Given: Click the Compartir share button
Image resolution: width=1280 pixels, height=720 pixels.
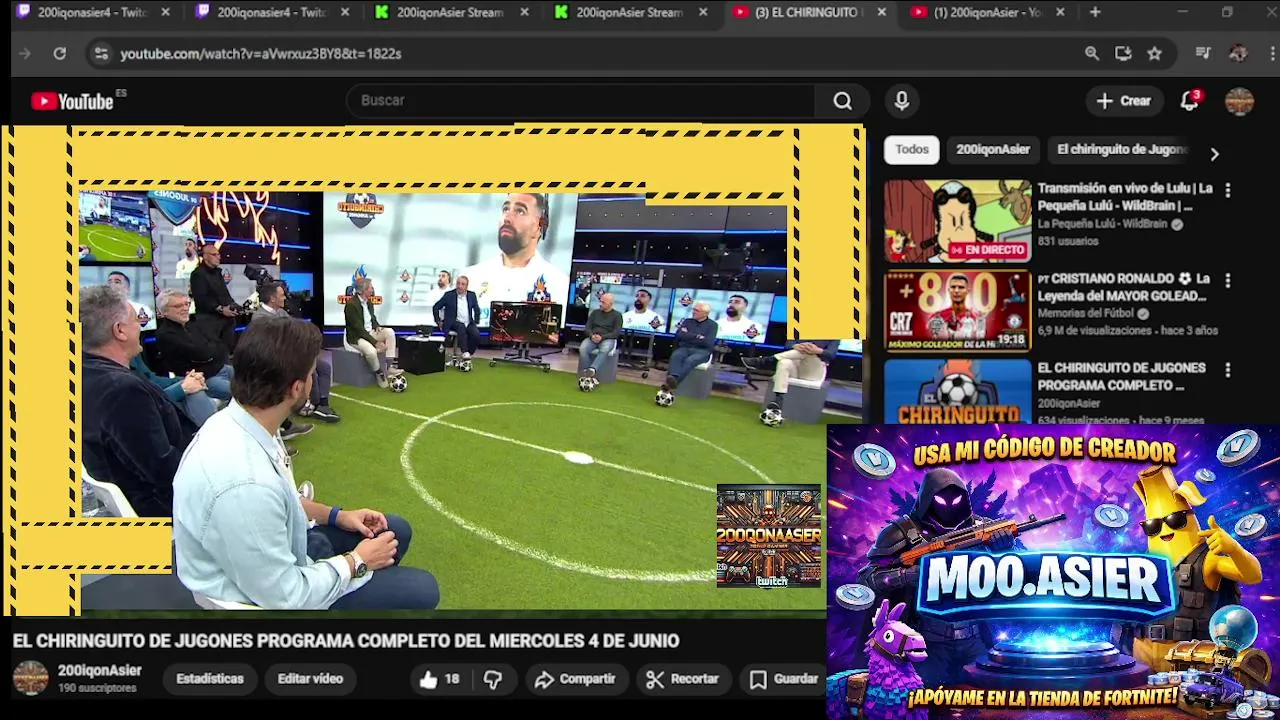Looking at the screenshot, I should click(x=575, y=679).
